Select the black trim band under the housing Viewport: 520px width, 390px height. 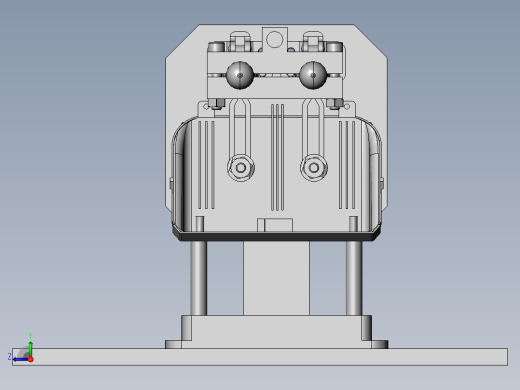tap(276, 236)
